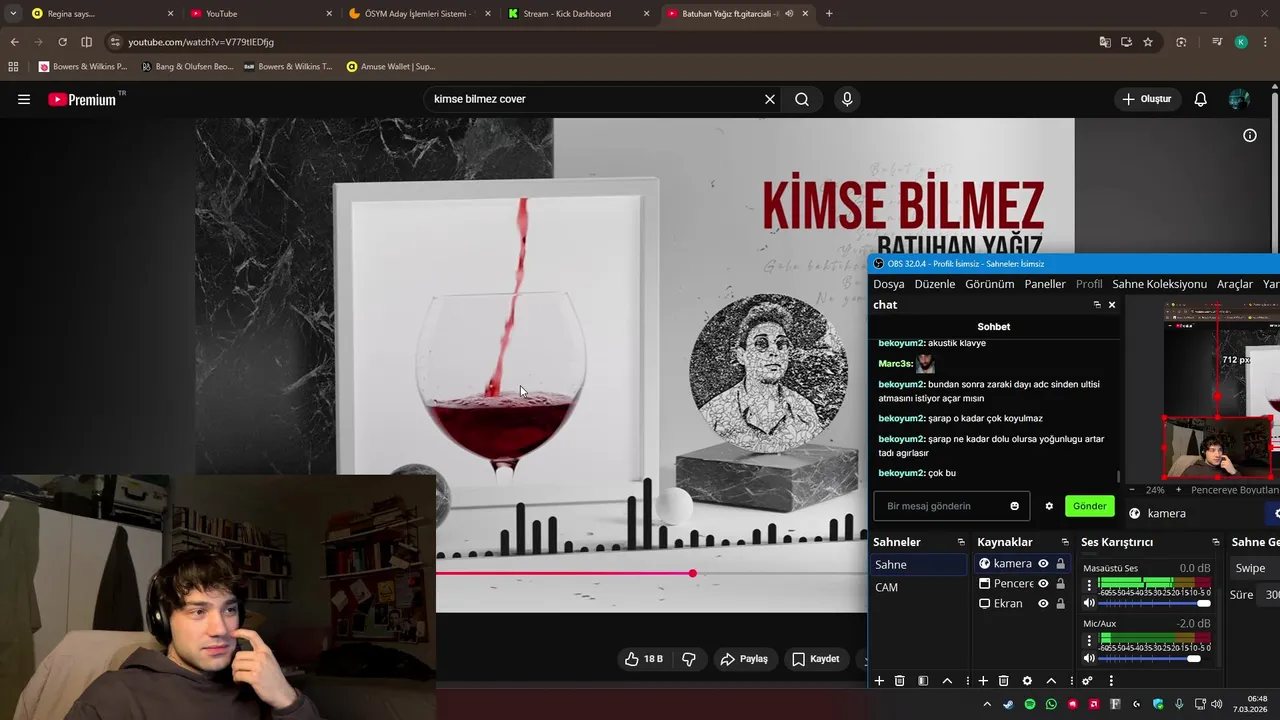Switch to Stream - Kick Dashboard tab
Viewport: 1280px width, 720px height.
coord(578,14)
